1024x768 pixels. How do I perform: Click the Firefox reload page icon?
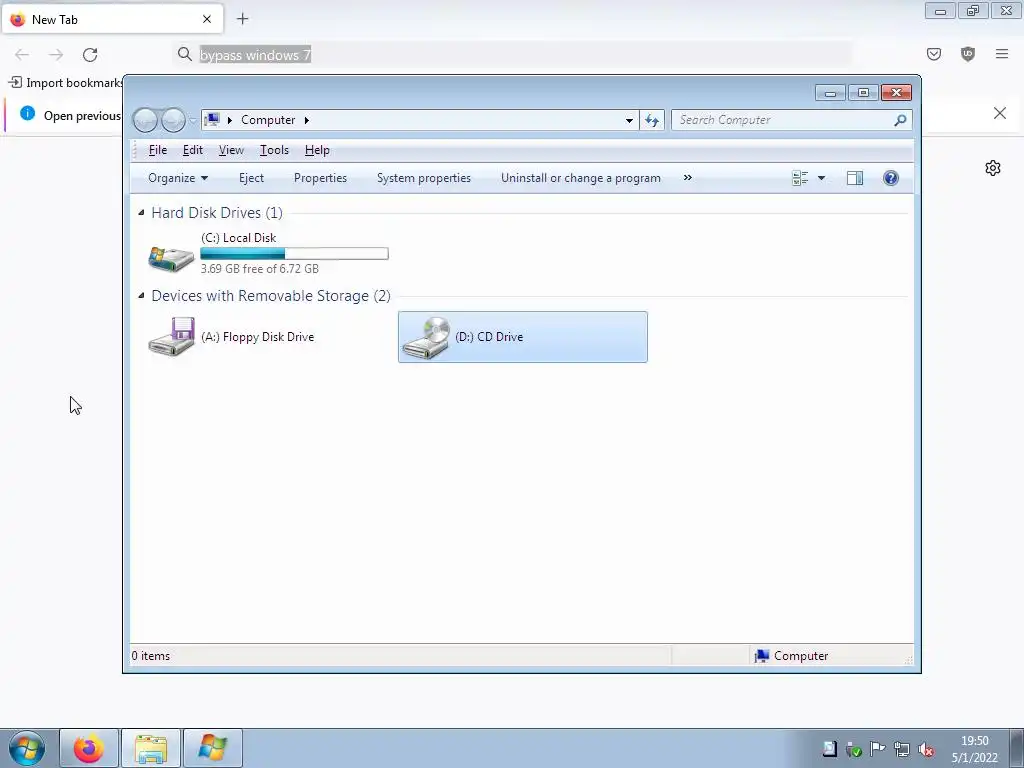(x=90, y=55)
